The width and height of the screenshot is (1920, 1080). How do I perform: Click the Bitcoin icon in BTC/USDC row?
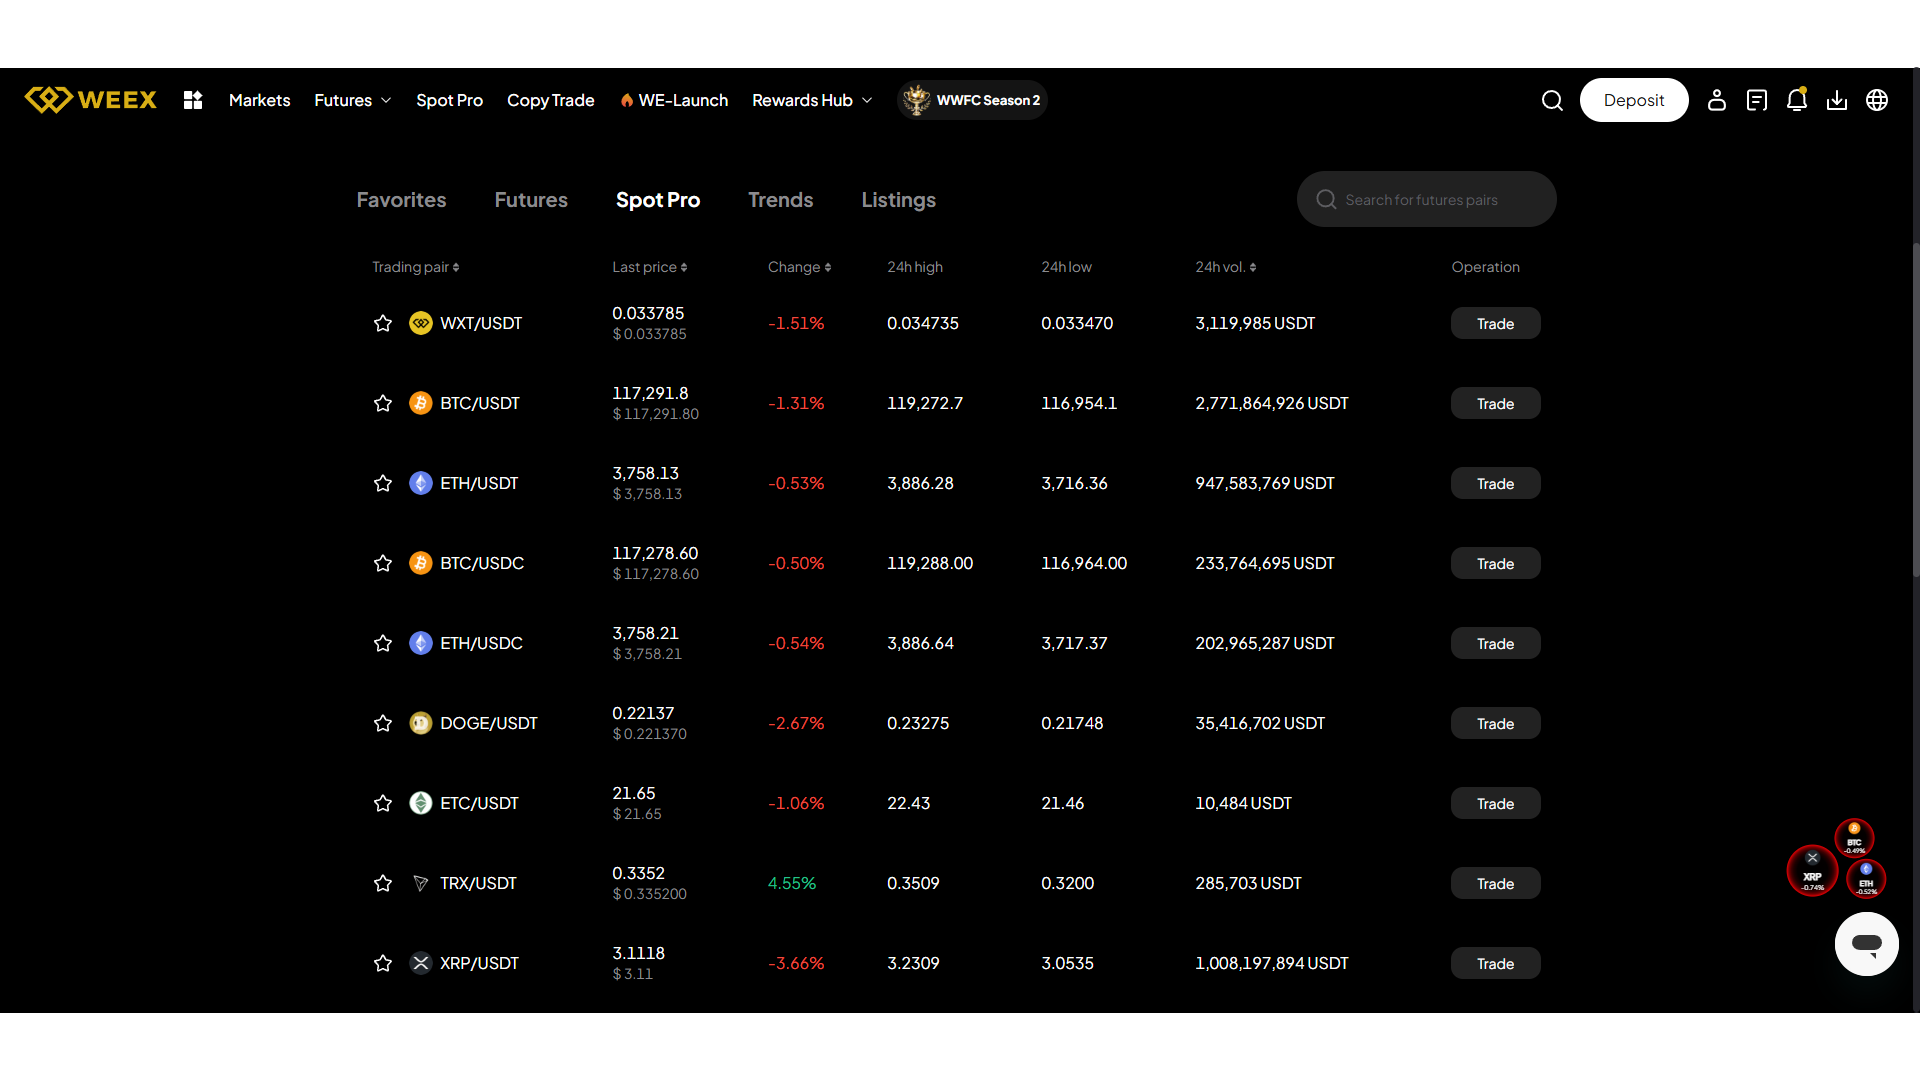tap(421, 563)
